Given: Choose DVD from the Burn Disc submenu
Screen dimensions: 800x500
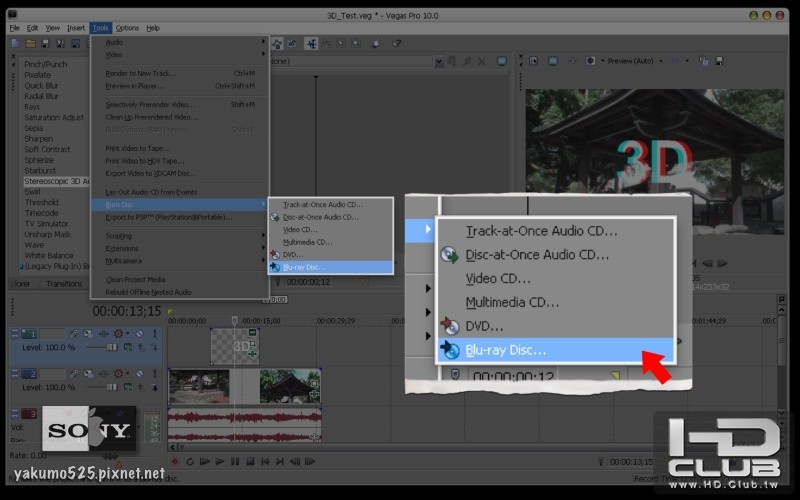Looking at the screenshot, I should (x=292, y=254).
